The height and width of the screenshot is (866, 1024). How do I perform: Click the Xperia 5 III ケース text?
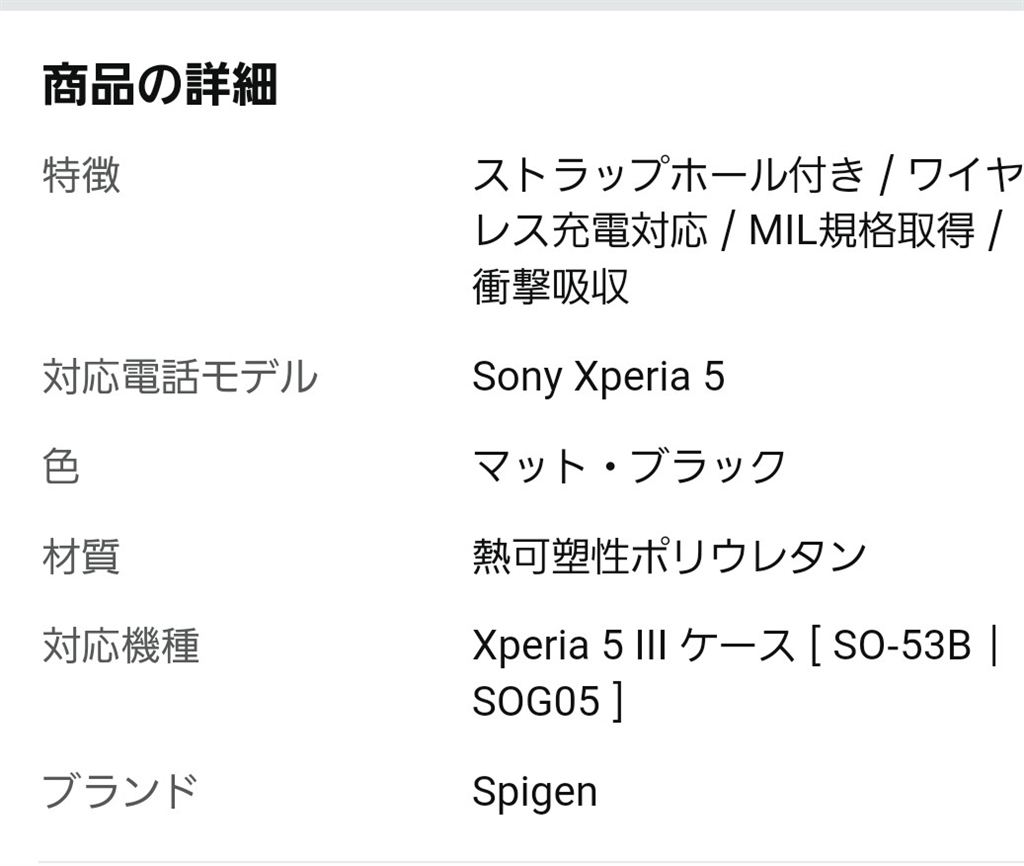point(633,646)
